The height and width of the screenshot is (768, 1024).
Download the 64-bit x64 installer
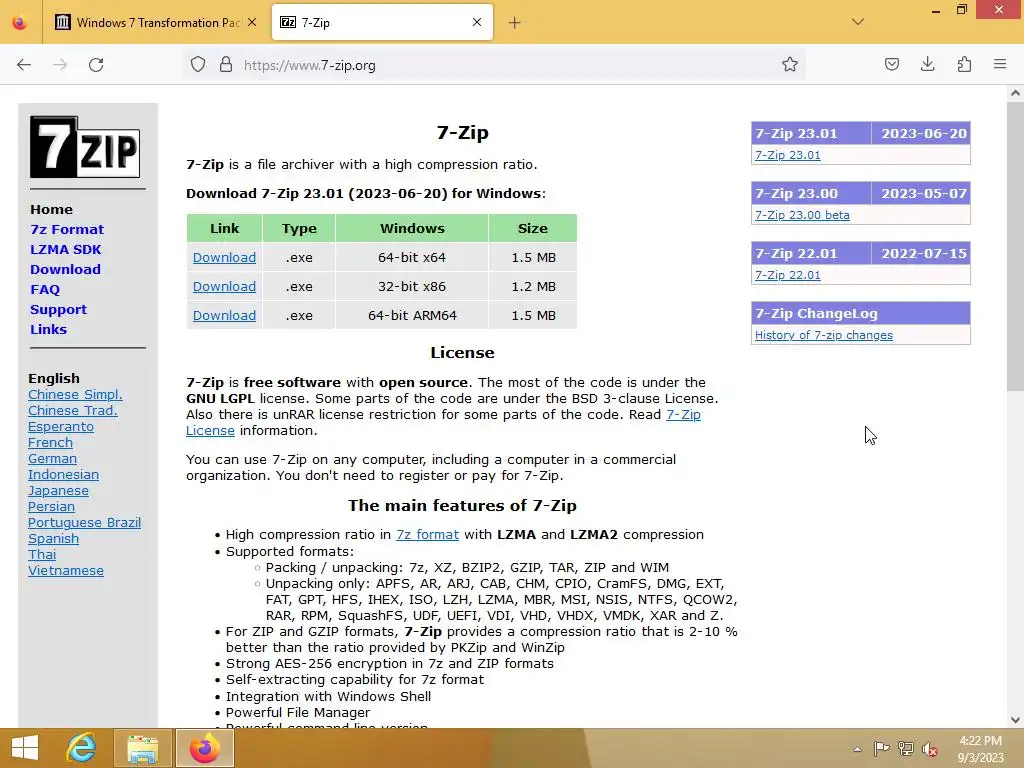coord(224,257)
